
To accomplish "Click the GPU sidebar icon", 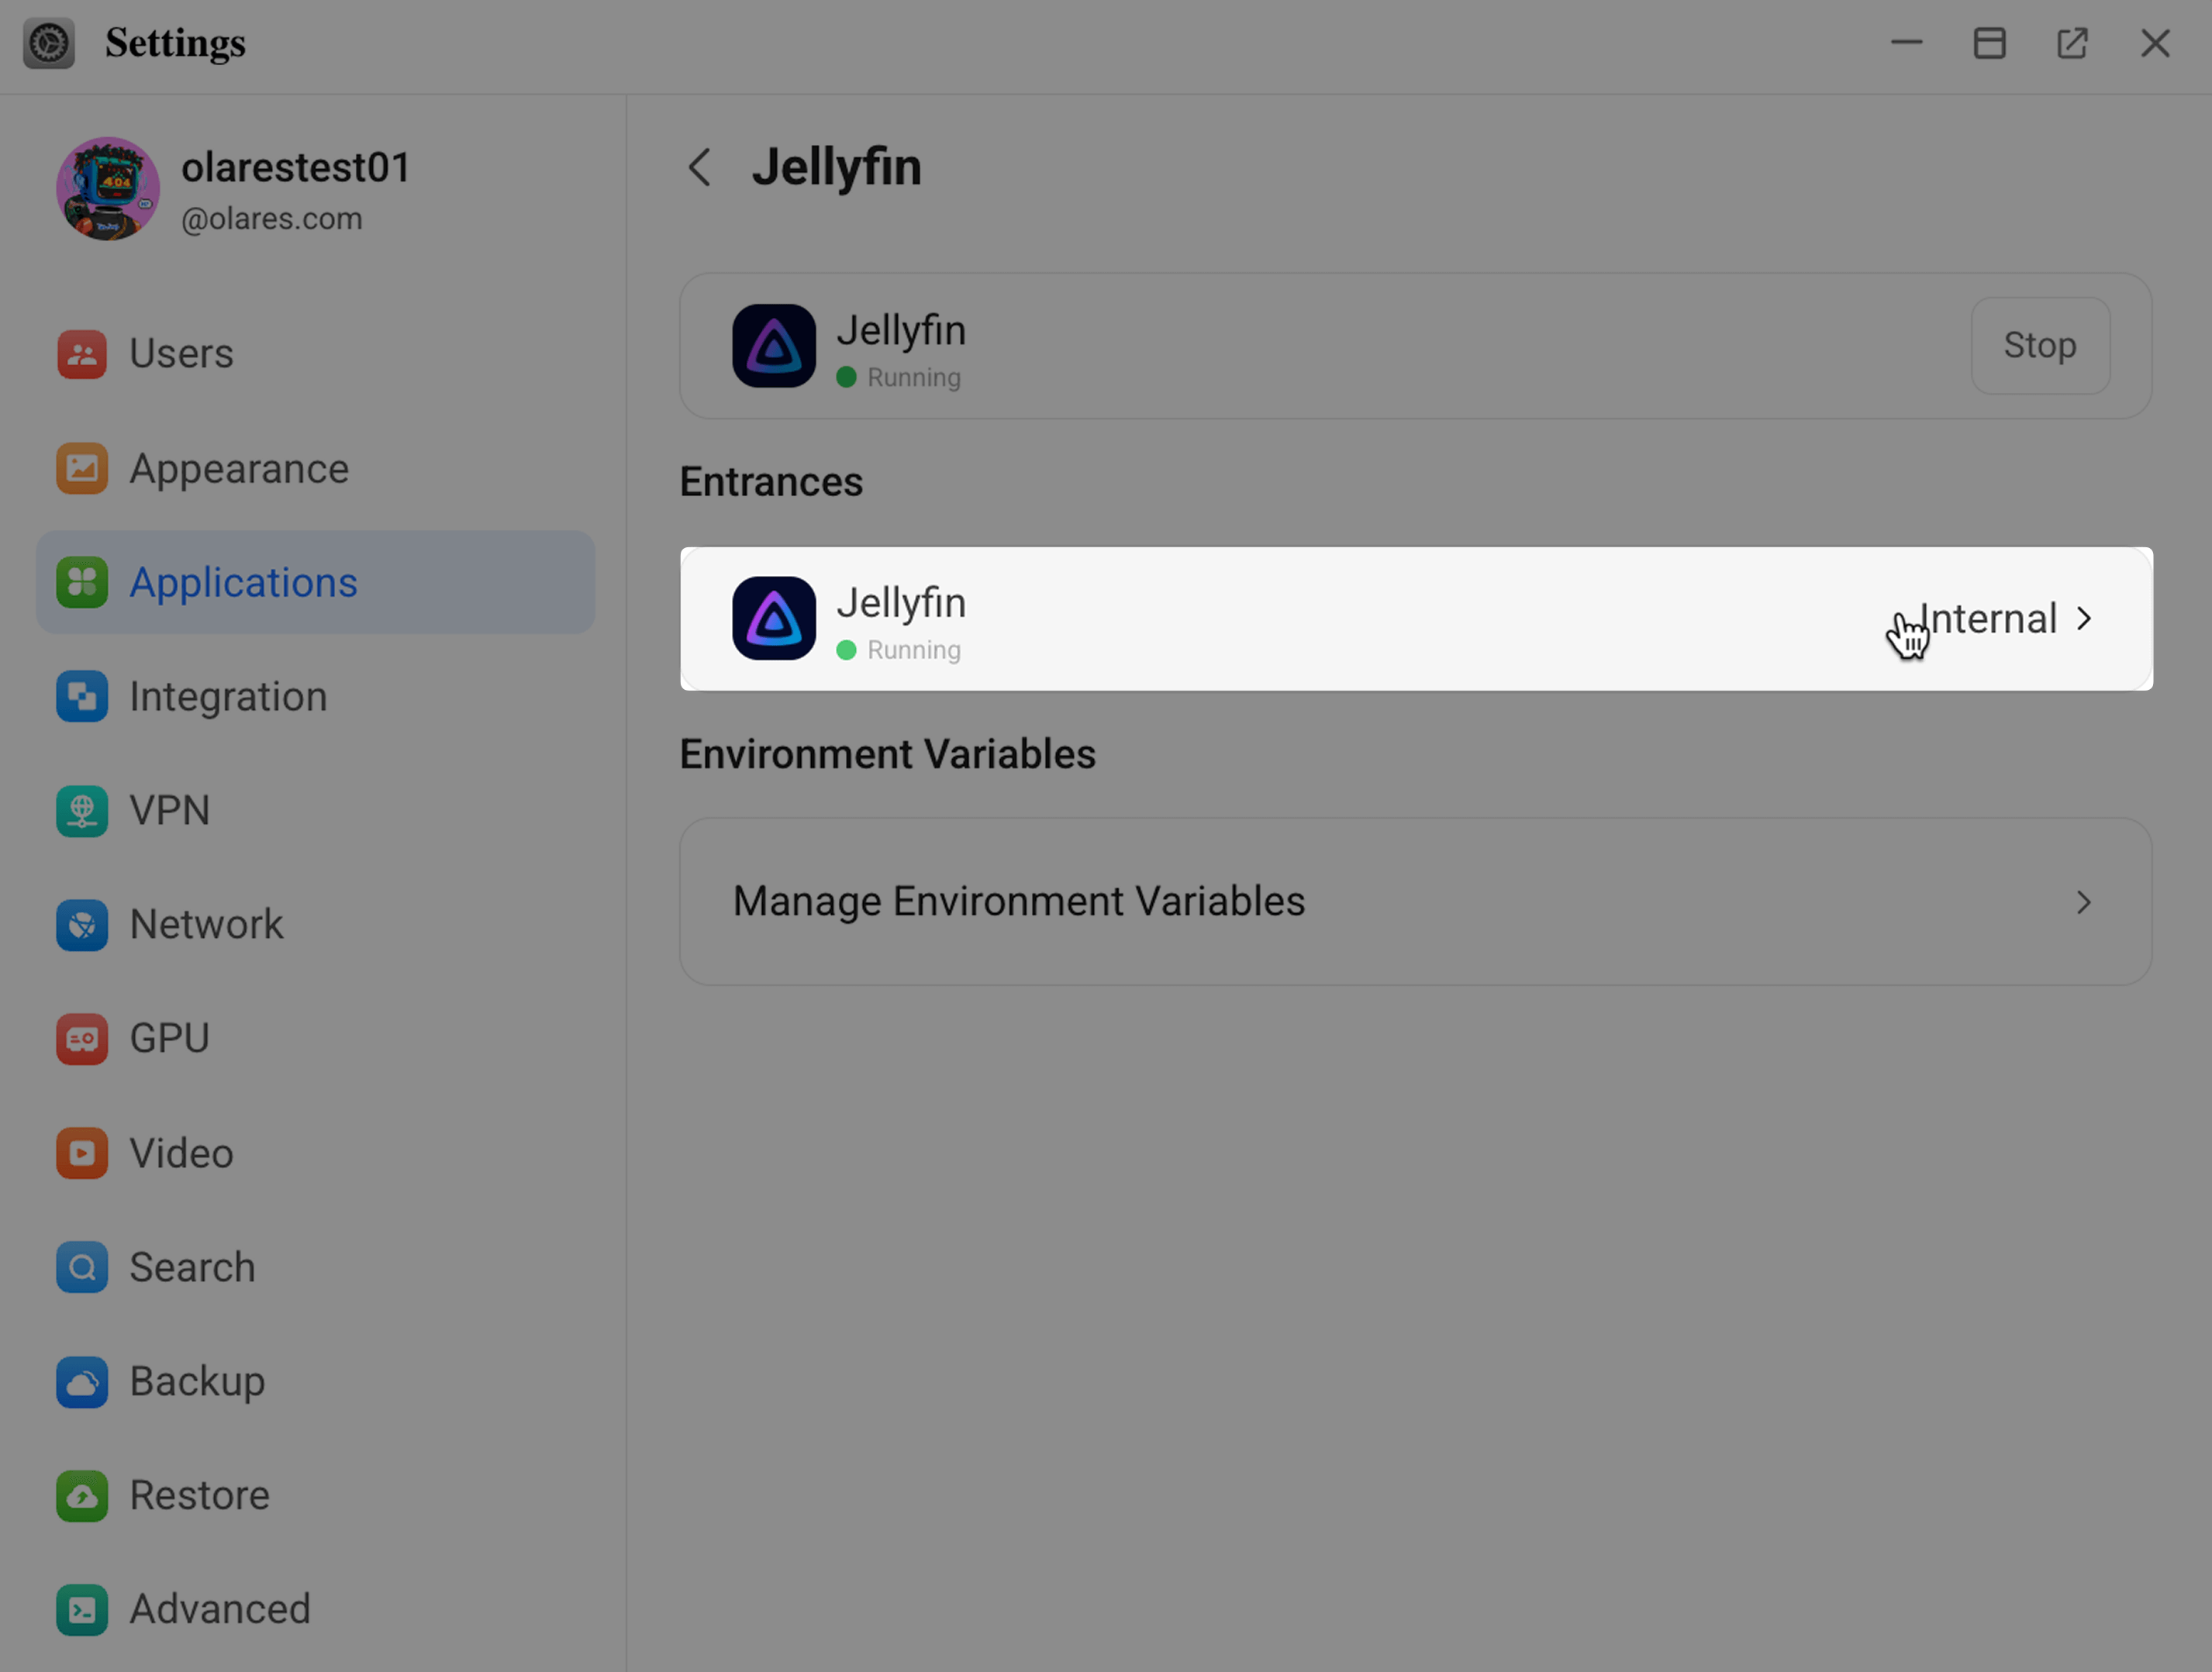I will (x=82, y=1039).
